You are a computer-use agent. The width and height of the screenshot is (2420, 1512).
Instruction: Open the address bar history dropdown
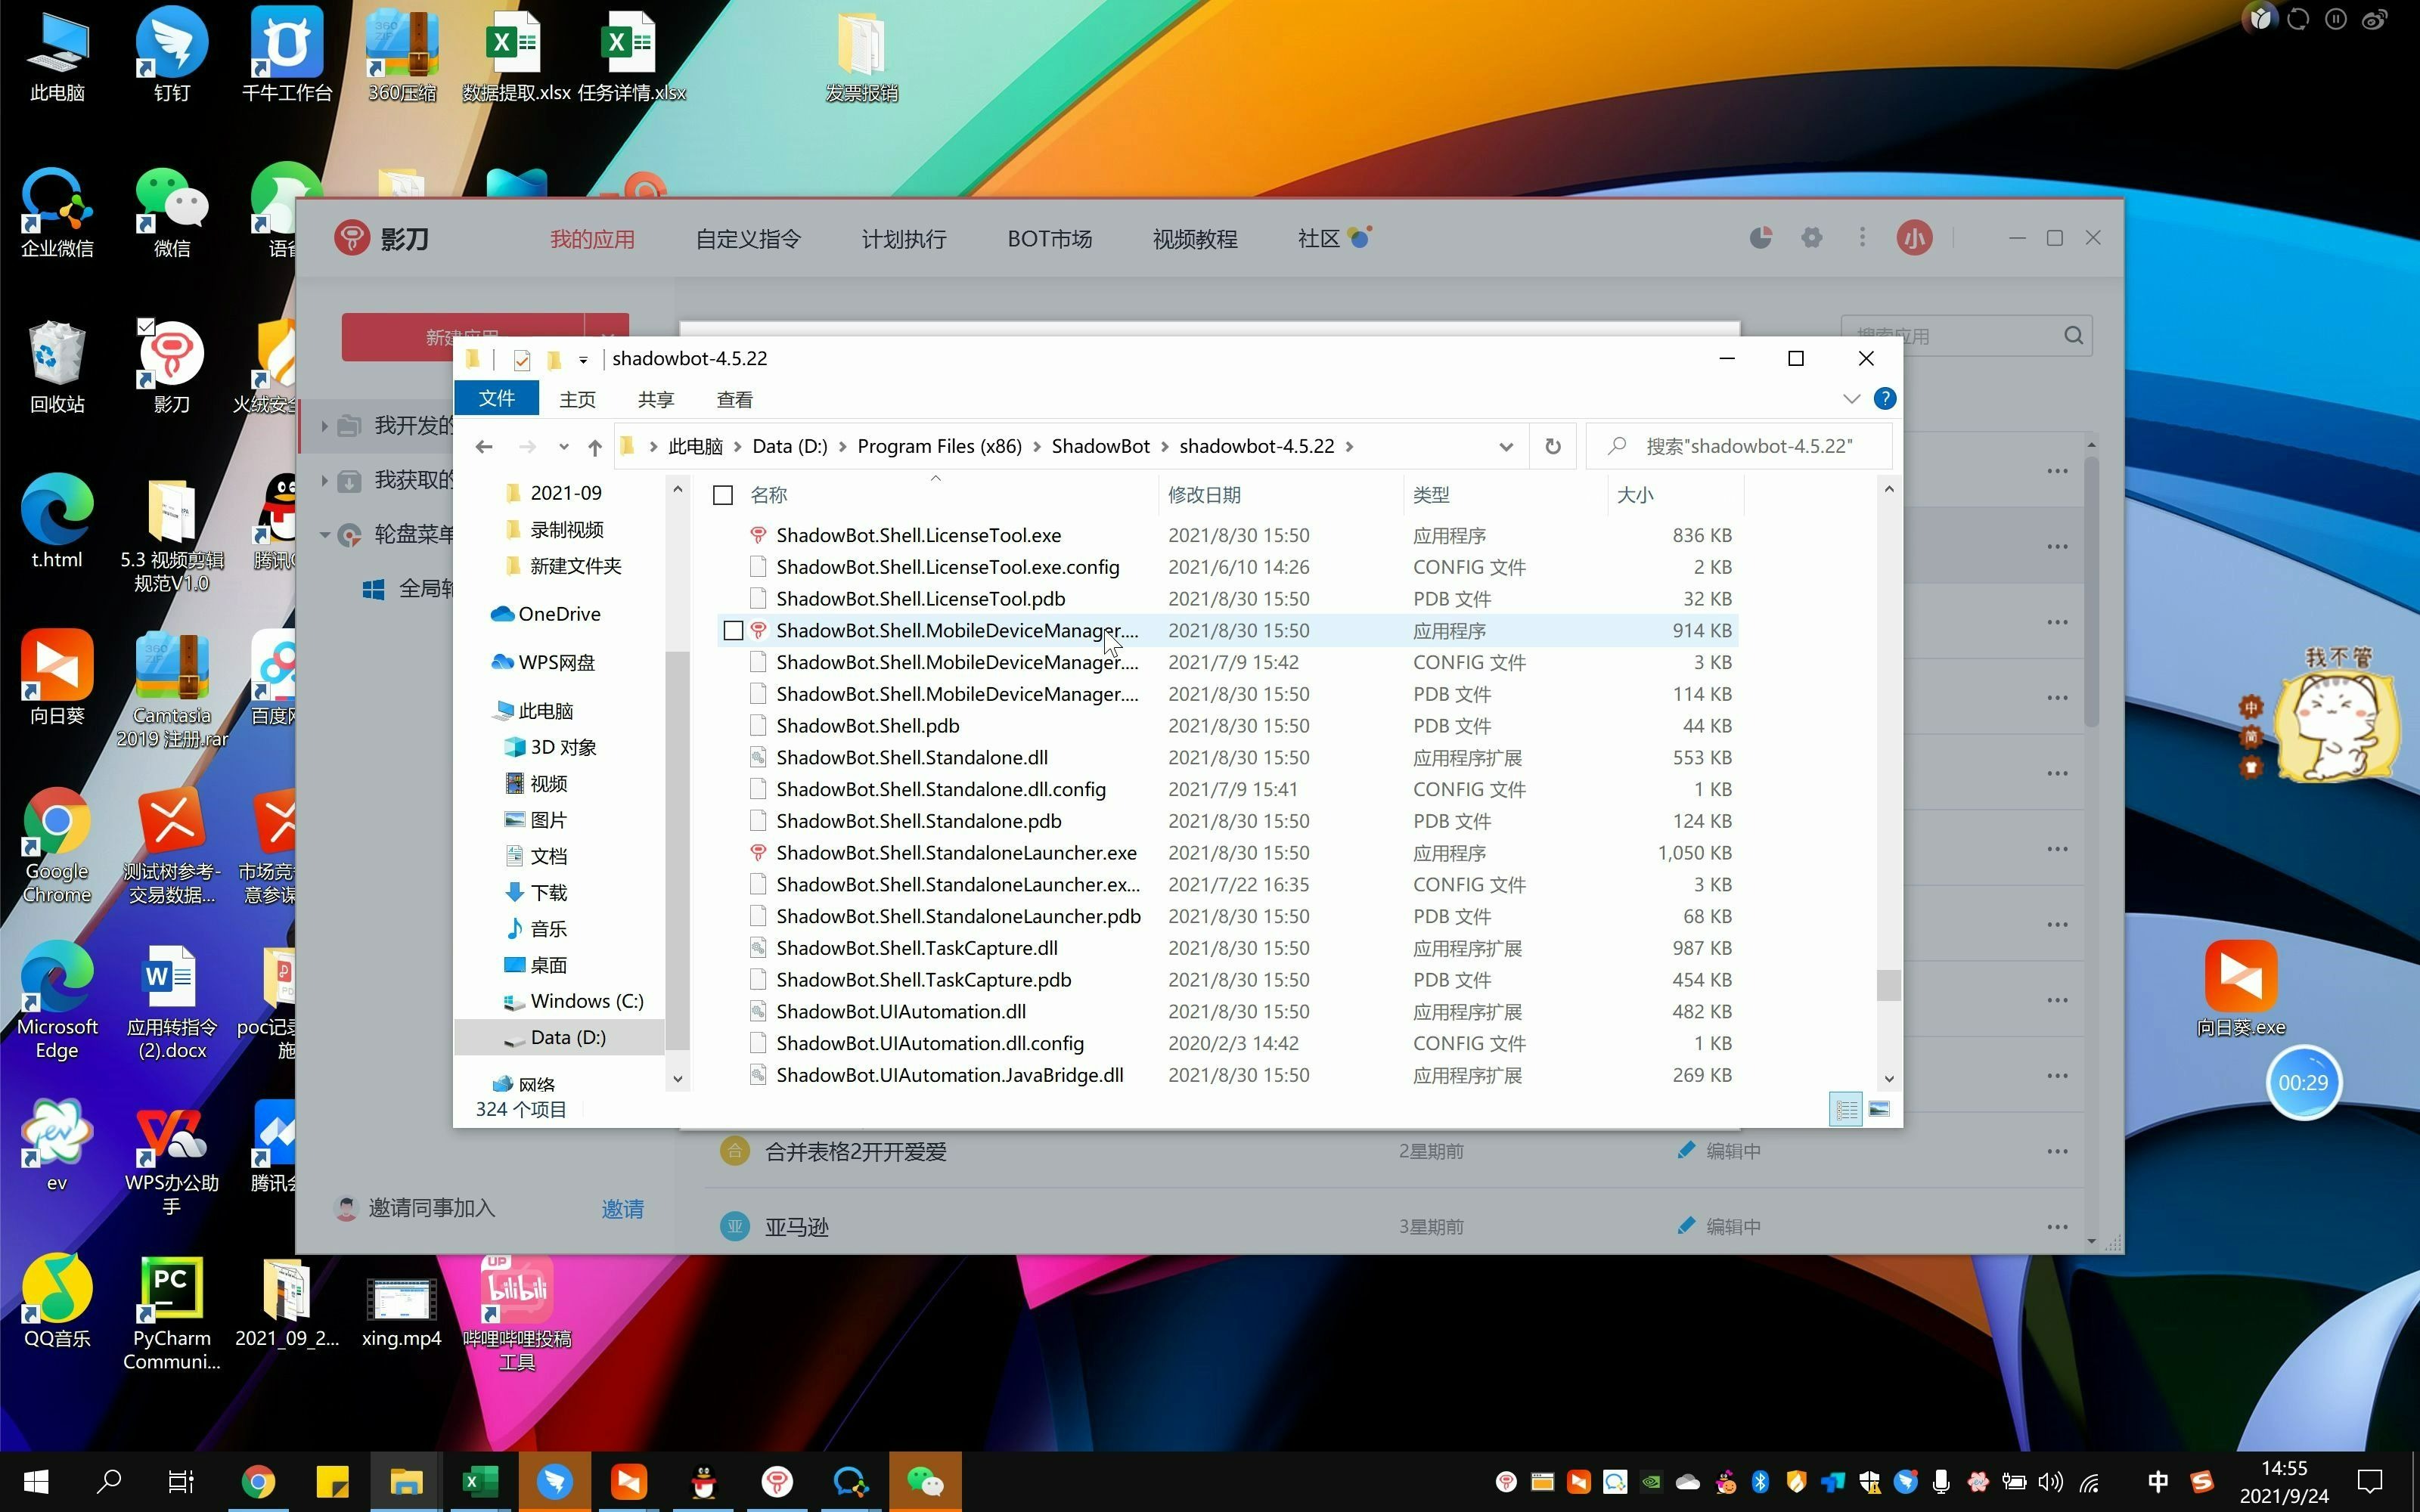pyautogui.click(x=1505, y=447)
